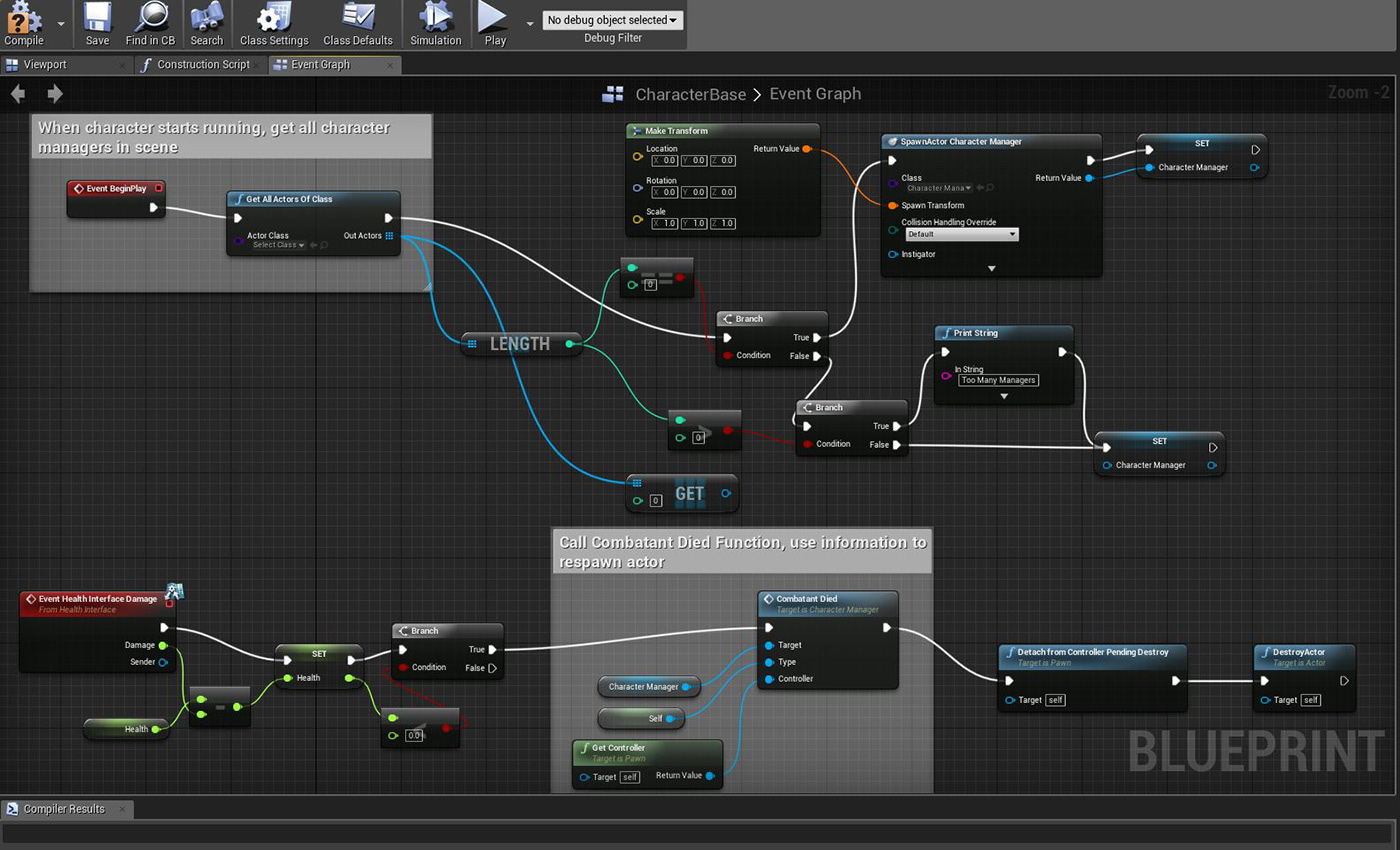
Task: Expand the SpawnActor Character Manager node's advanced pins
Action: (991, 268)
